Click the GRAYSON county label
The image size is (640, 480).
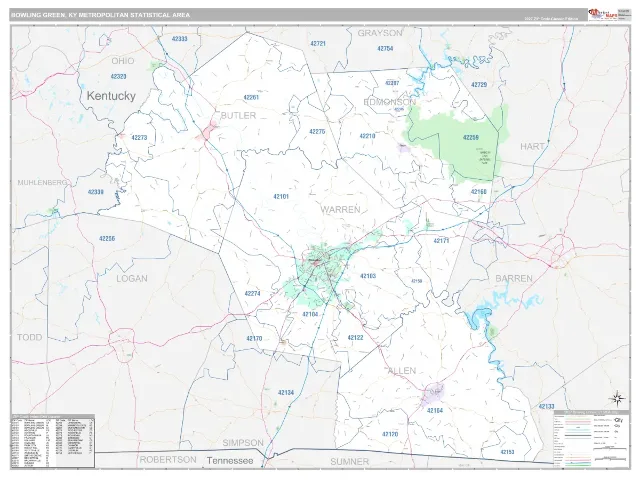pos(380,33)
